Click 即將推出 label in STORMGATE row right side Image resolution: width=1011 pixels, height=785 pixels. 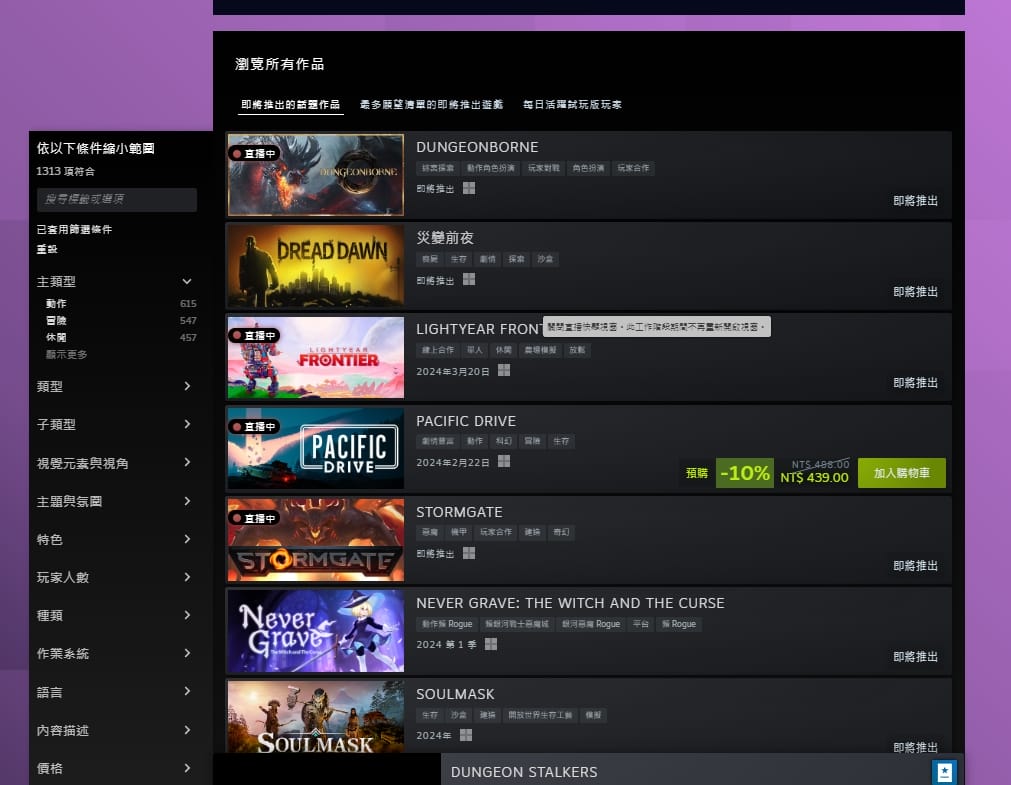coord(916,566)
